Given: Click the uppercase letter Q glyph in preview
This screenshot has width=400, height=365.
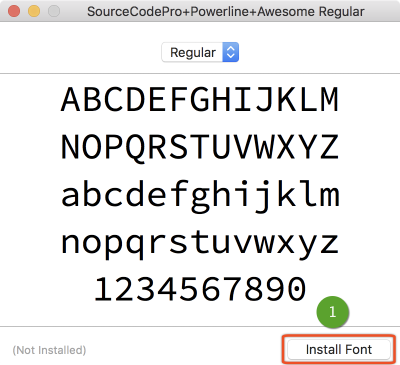Looking at the screenshot, I should (x=136, y=149).
